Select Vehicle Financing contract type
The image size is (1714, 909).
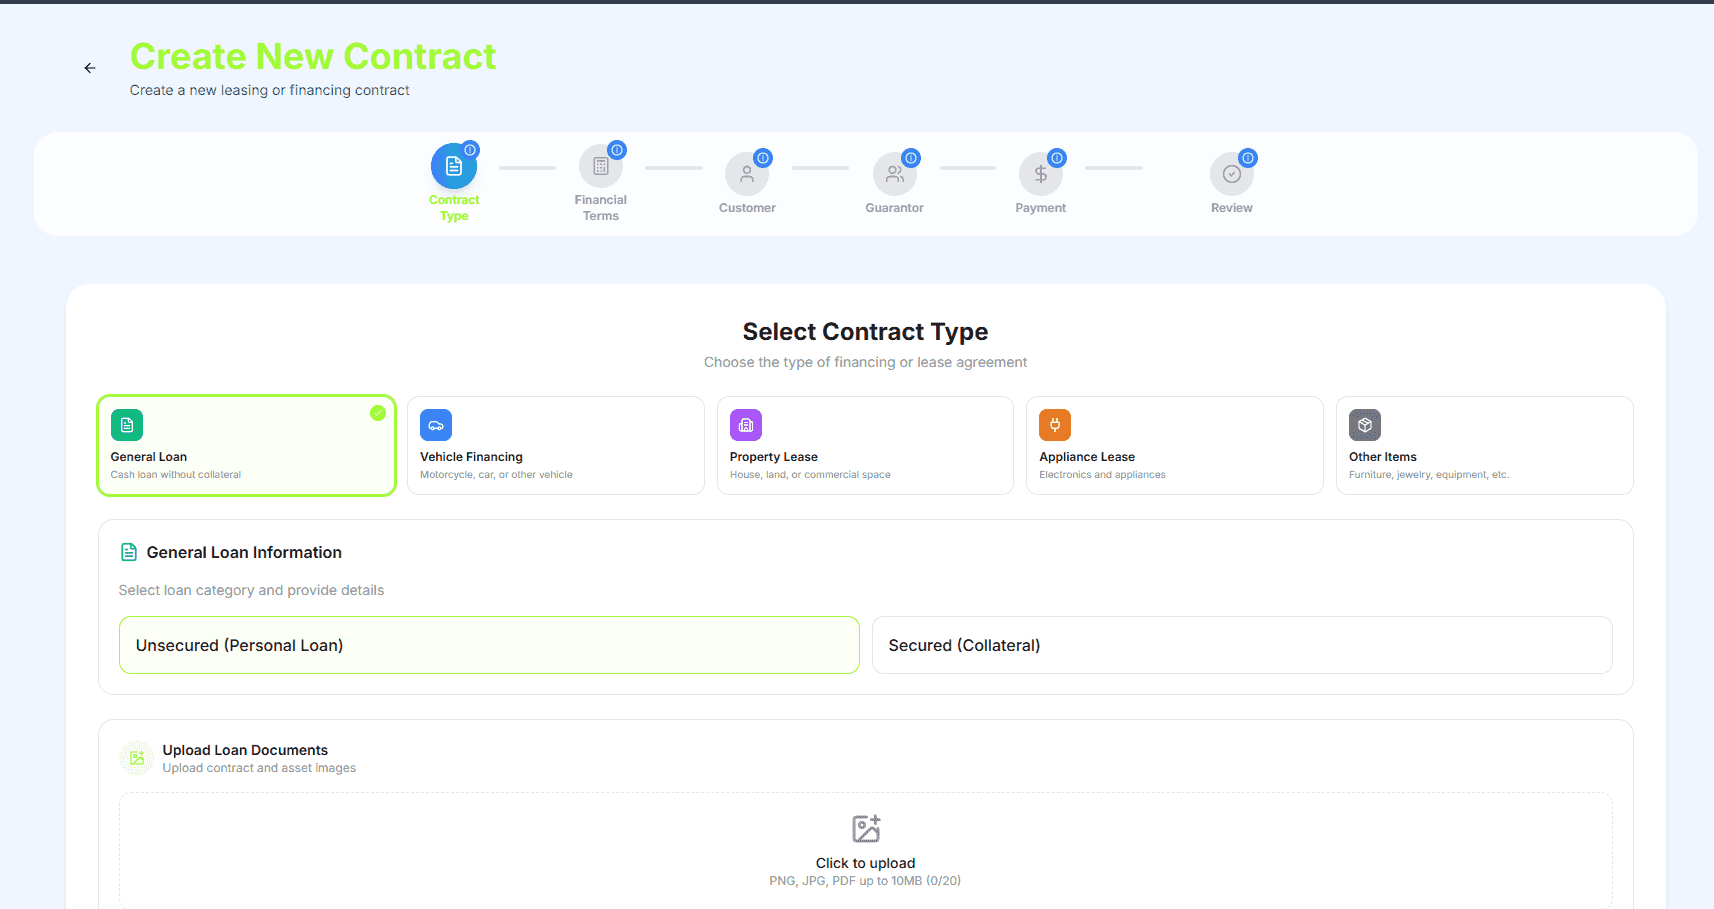(x=556, y=445)
